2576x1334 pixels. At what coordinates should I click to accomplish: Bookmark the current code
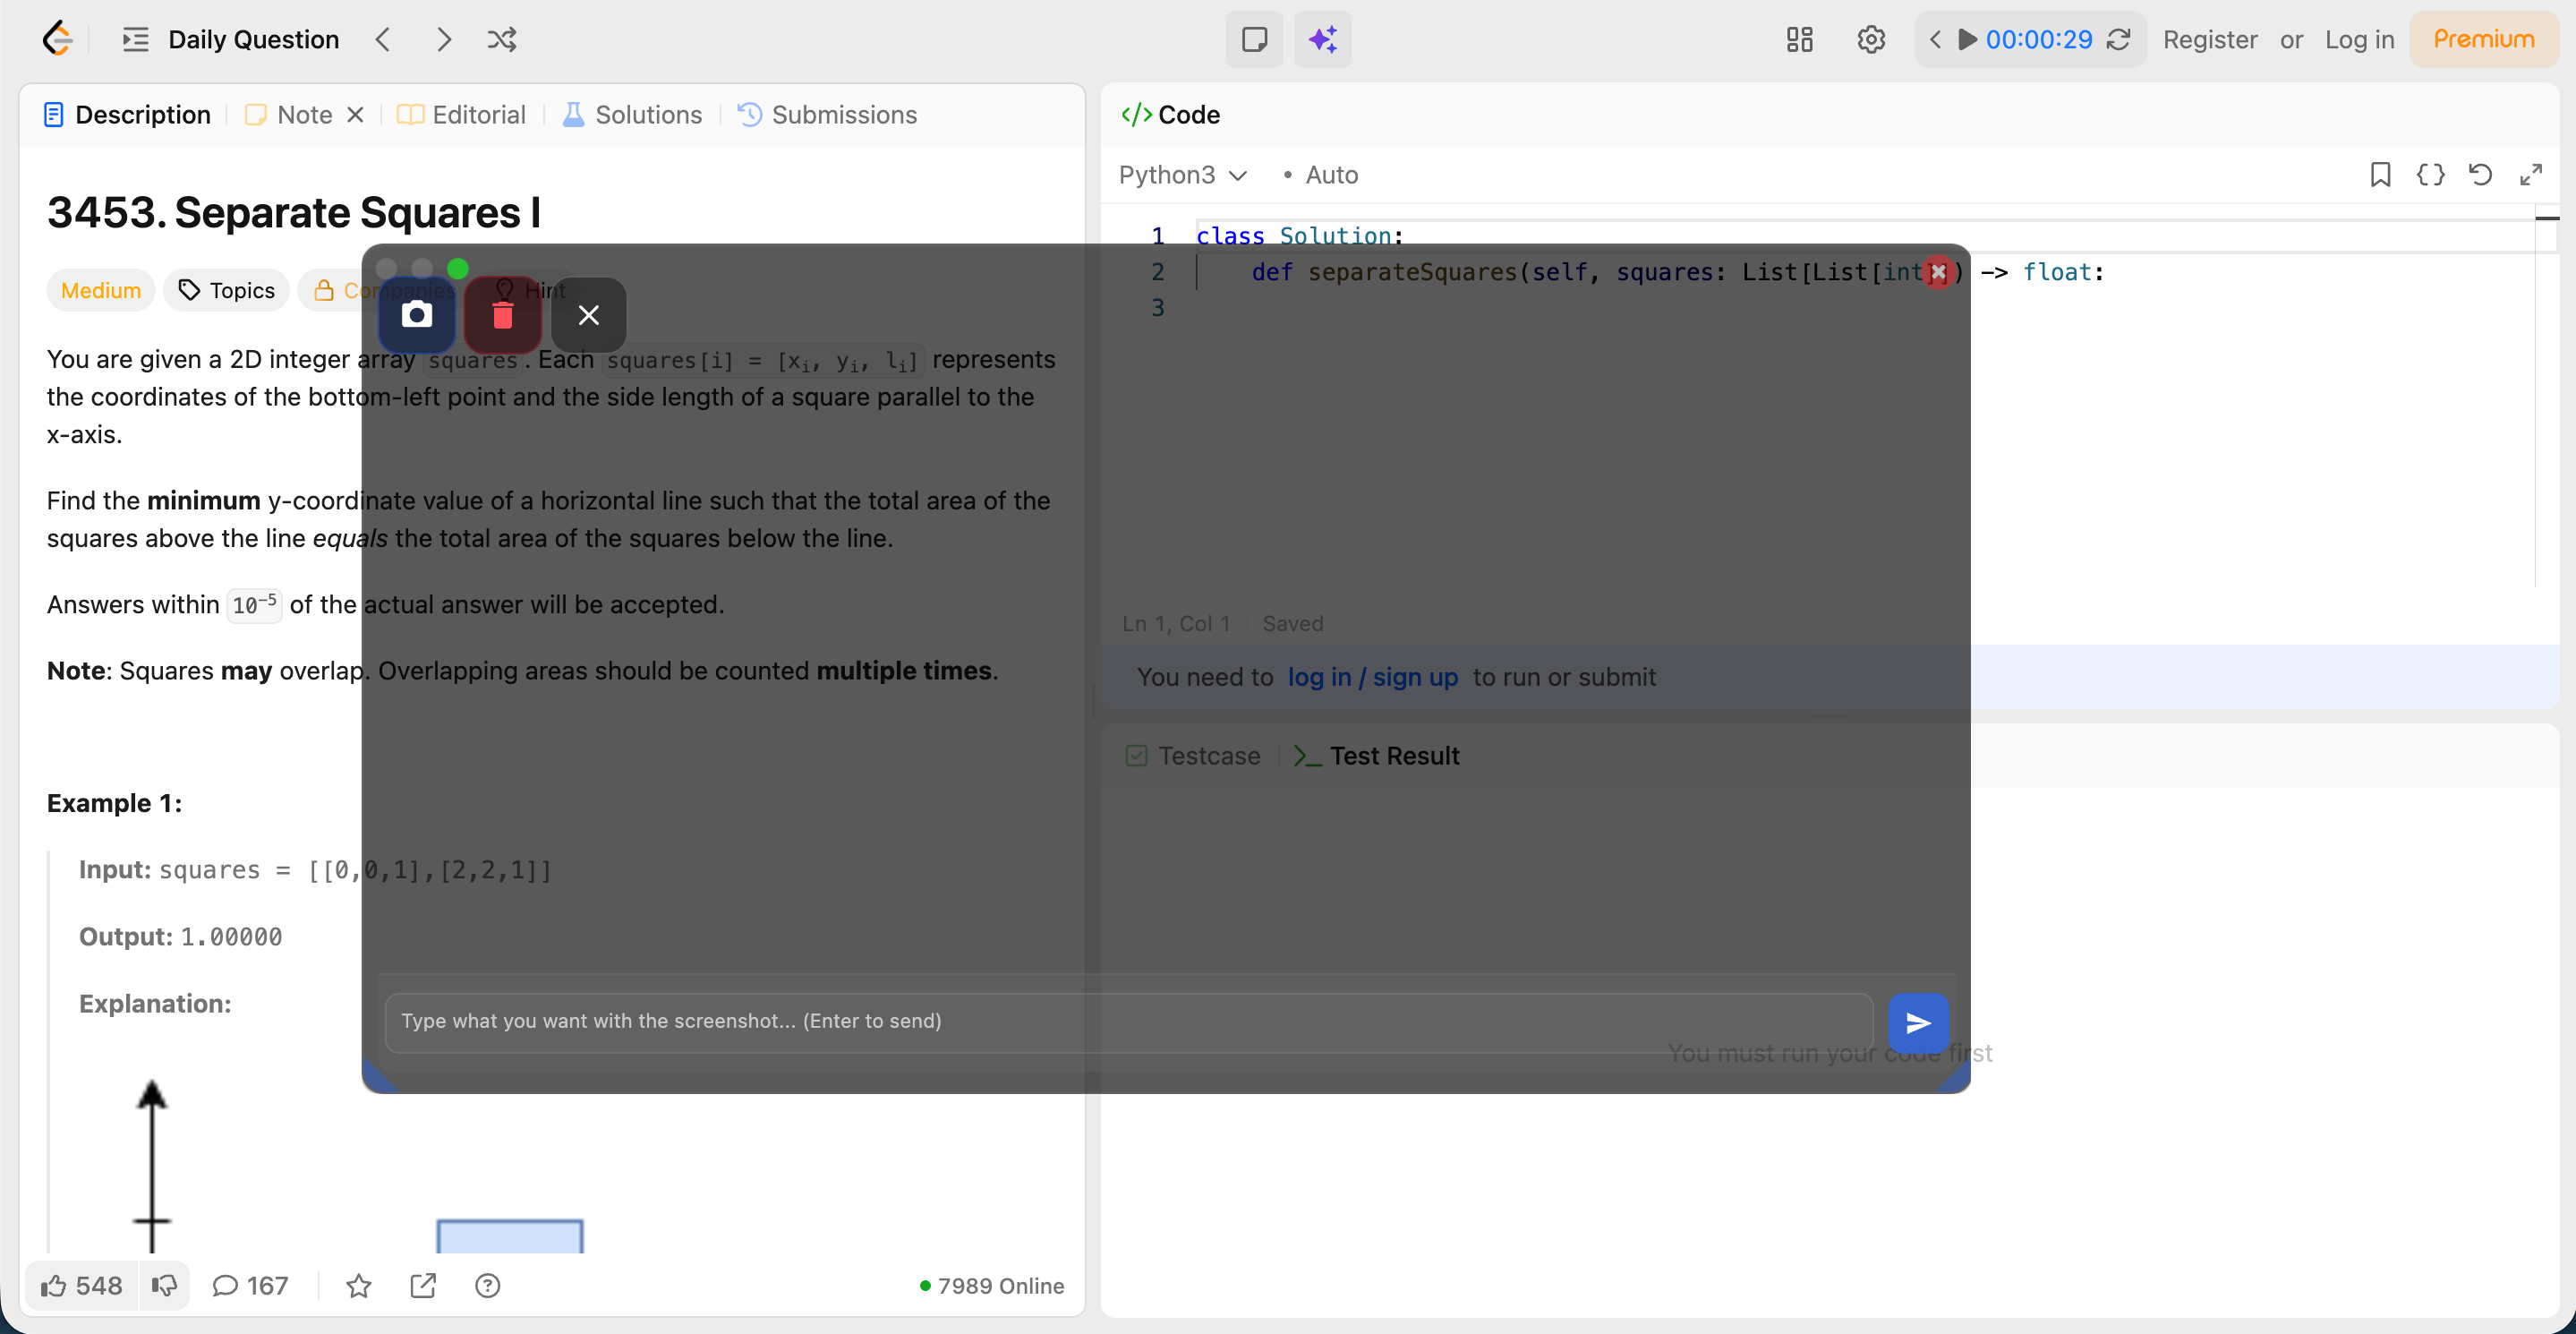tap(2381, 174)
